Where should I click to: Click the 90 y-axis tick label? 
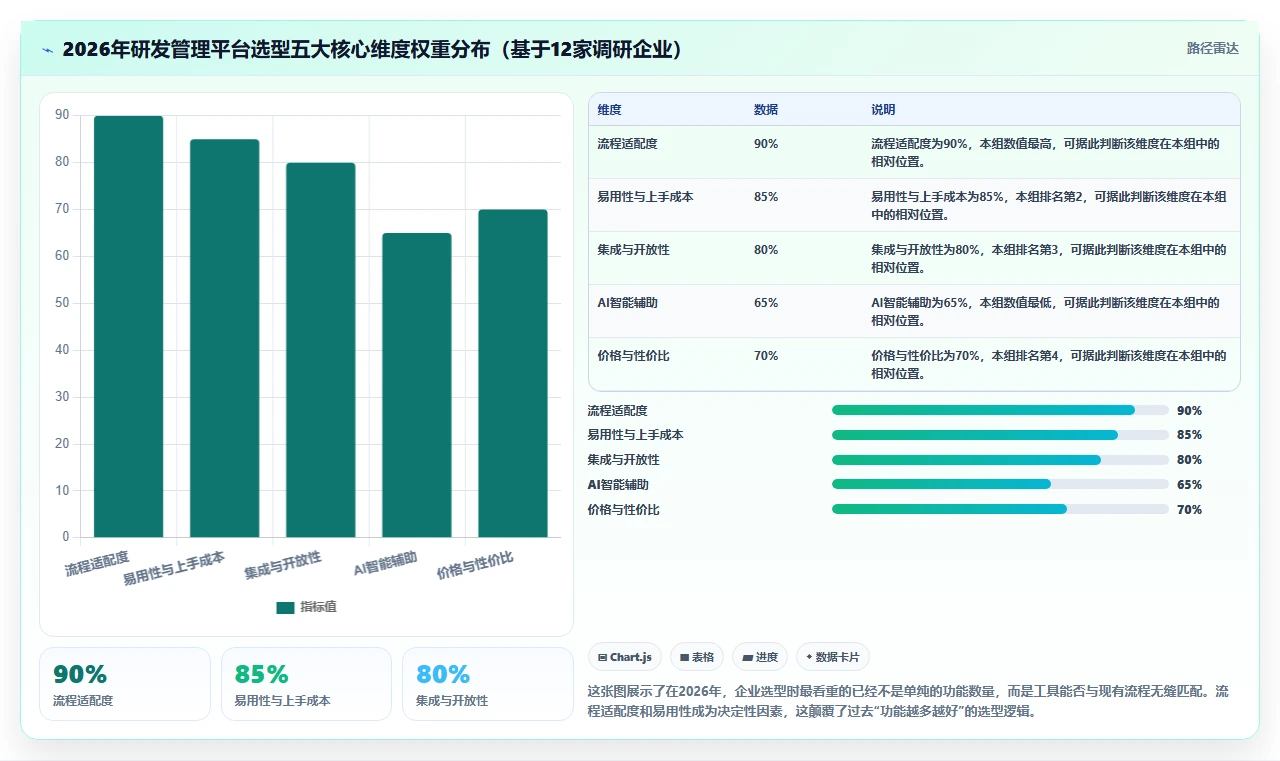pyautogui.click(x=63, y=115)
